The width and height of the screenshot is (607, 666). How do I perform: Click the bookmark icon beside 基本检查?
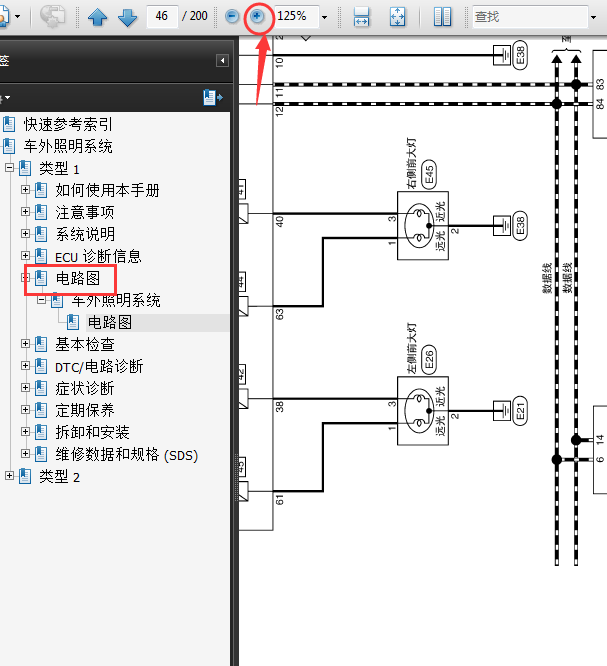[41, 344]
